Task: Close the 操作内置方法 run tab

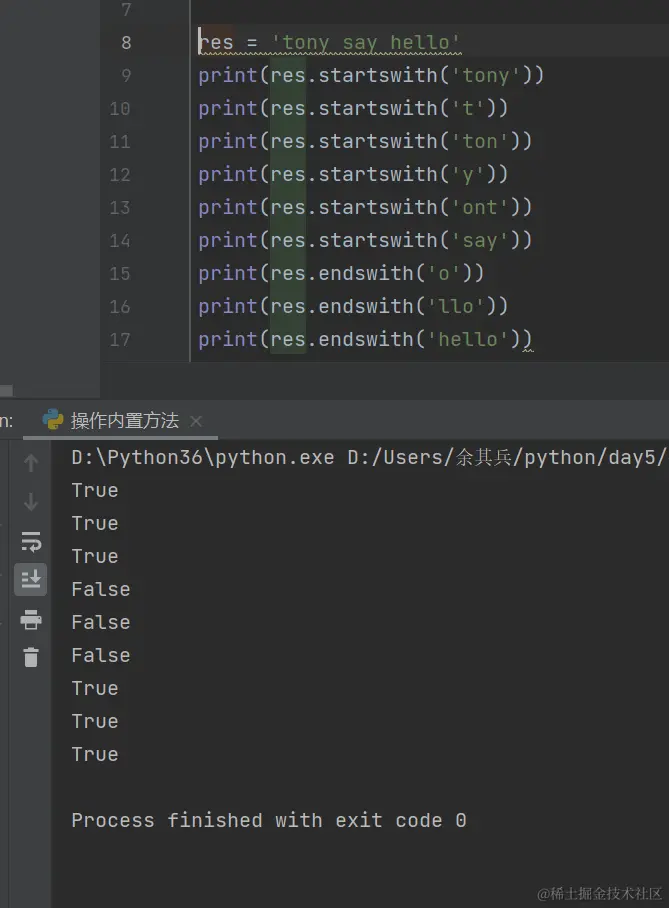Action: click(196, 421)
